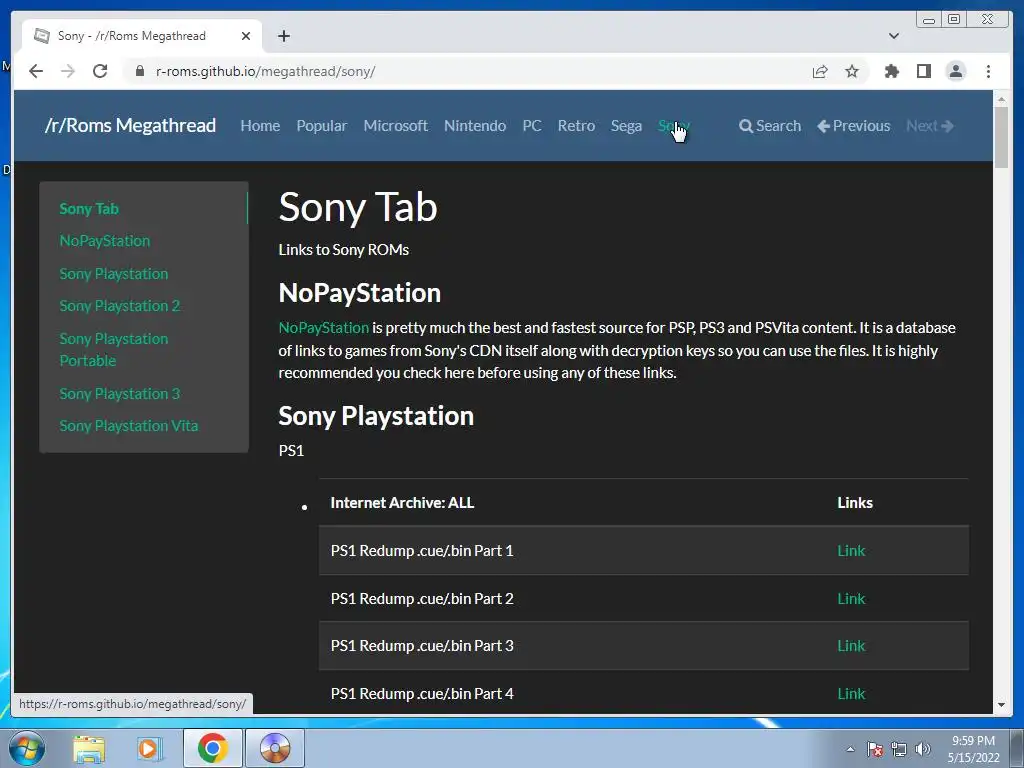The height and width of the screenshot is (768, 1024).
Task: Click the 'NoPayStation' section heading
Action: (x=359, y=293)
